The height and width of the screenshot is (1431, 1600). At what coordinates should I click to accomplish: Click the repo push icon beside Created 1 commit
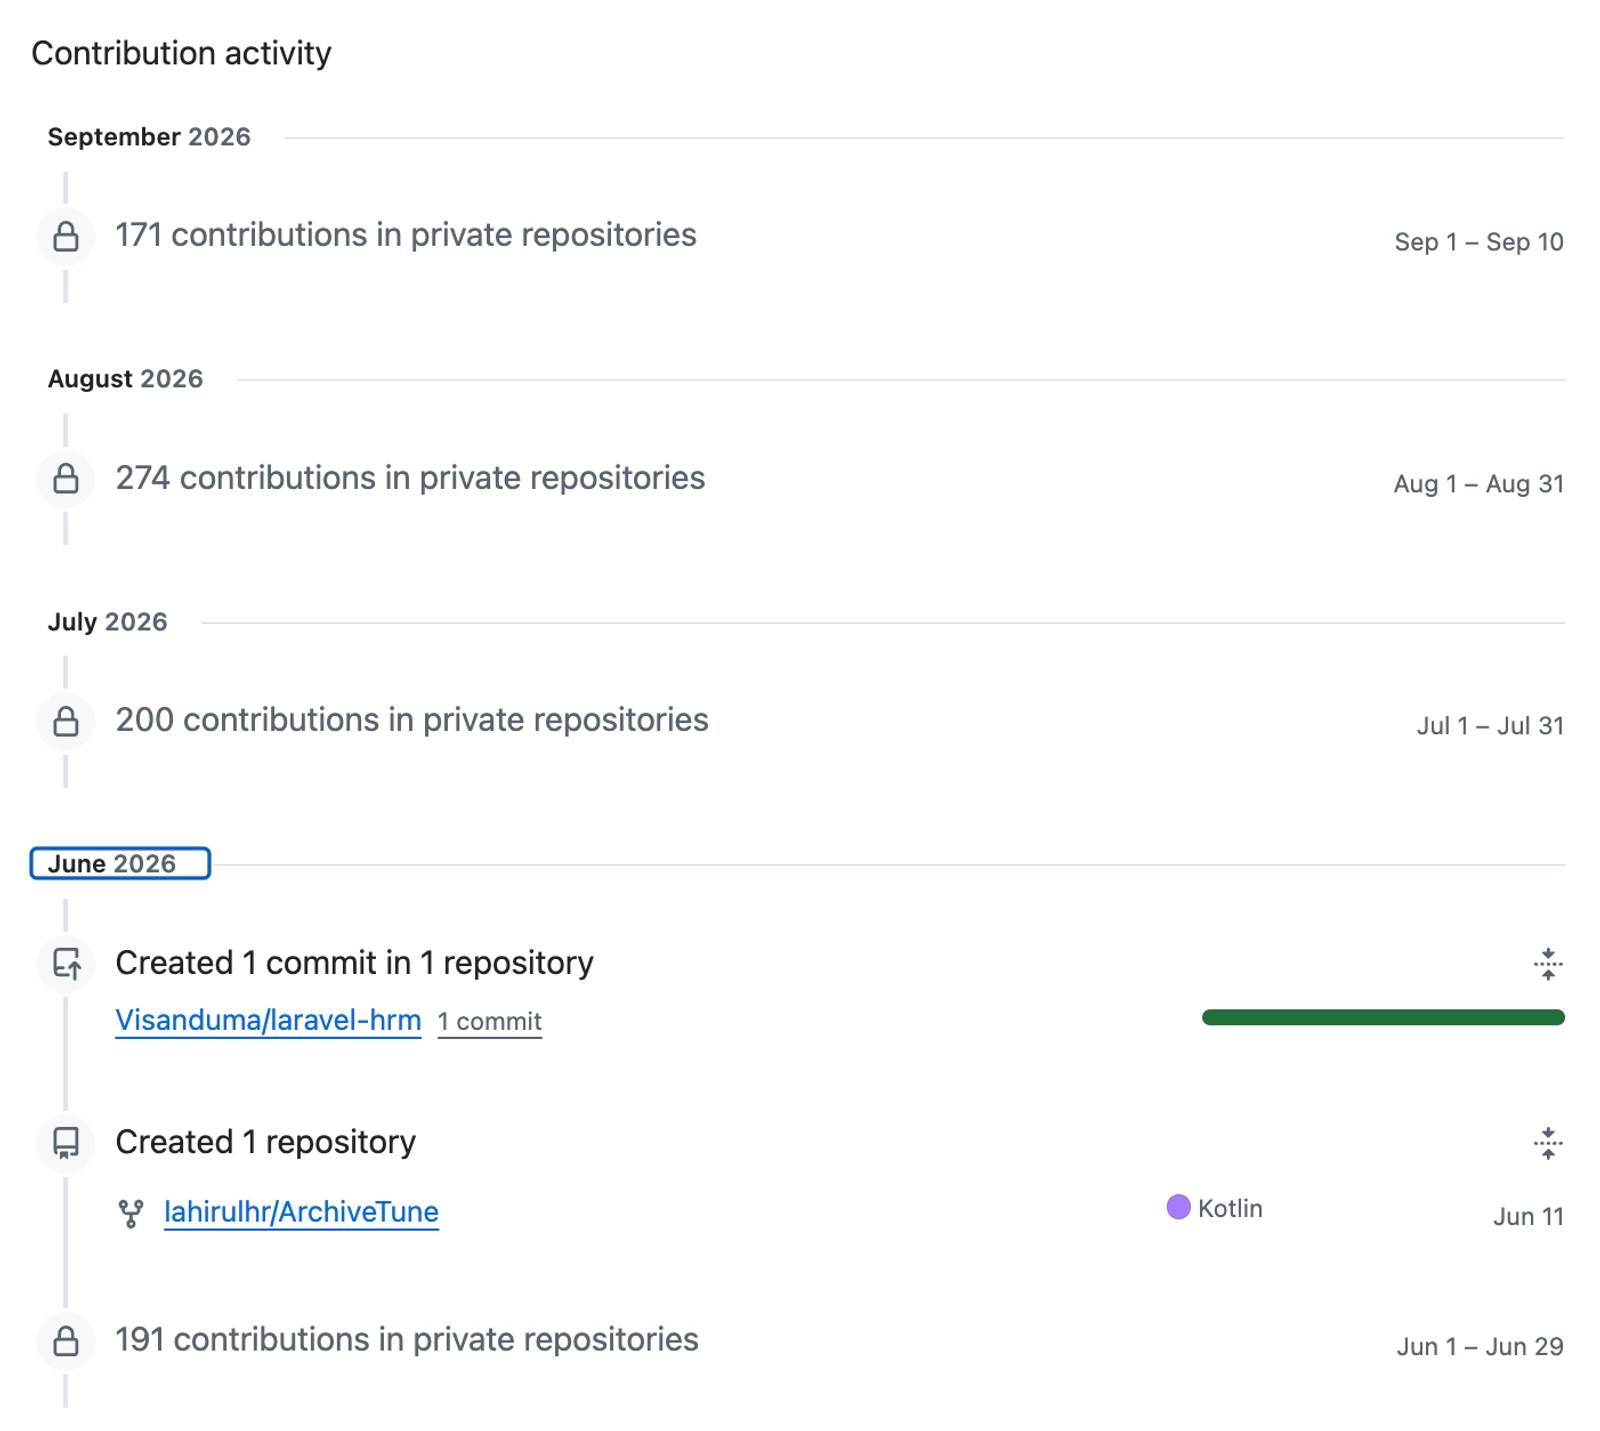click(x=67, y=964)
